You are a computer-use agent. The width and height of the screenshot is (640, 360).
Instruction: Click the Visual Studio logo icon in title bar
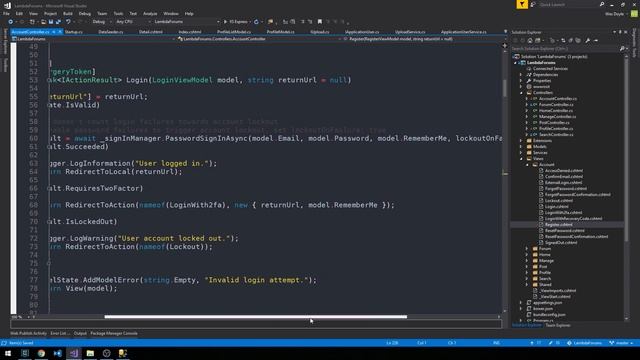[x=7, y=6]
